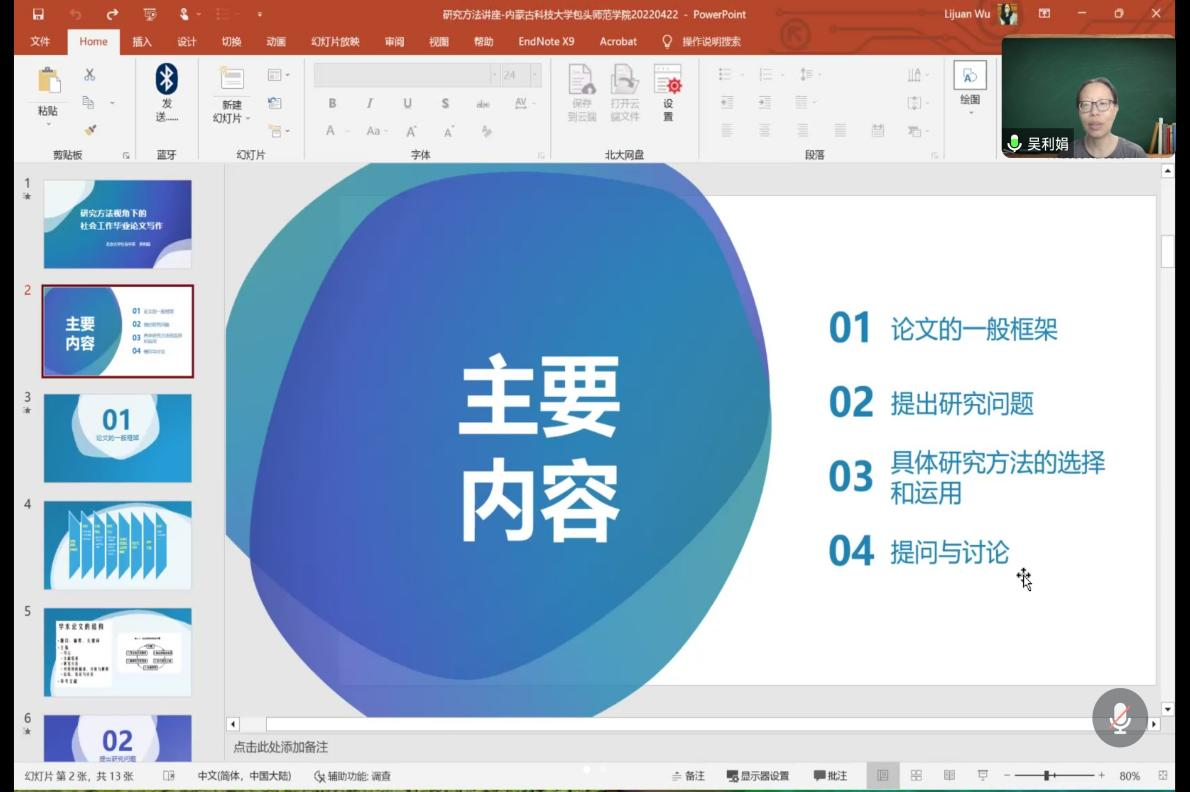Click 显示器设置 in the status bar
1190x792 pixels.
coord(758,776)
